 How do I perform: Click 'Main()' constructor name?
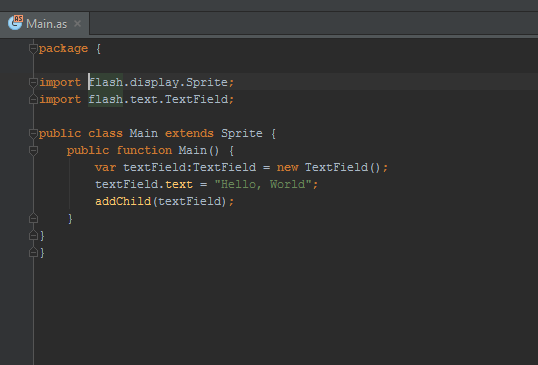click(198, 150)
